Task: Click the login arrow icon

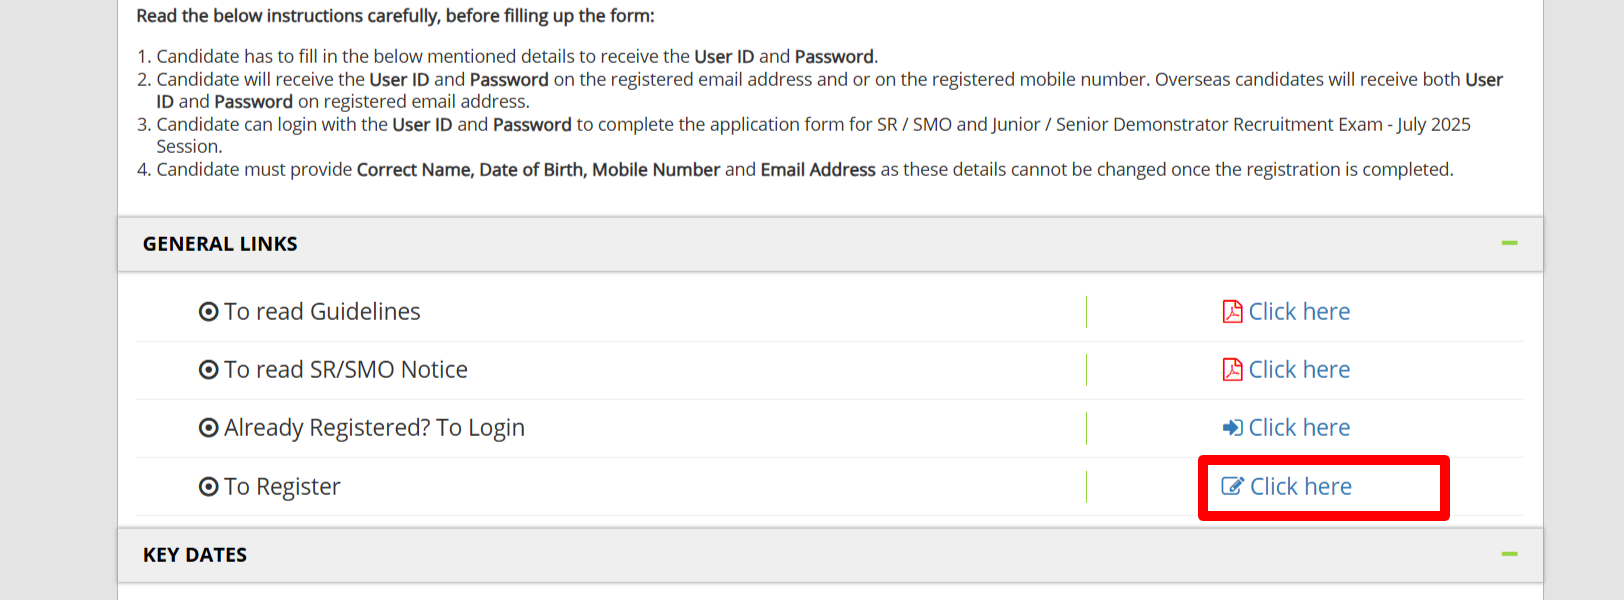Action: coord(1232,427)
